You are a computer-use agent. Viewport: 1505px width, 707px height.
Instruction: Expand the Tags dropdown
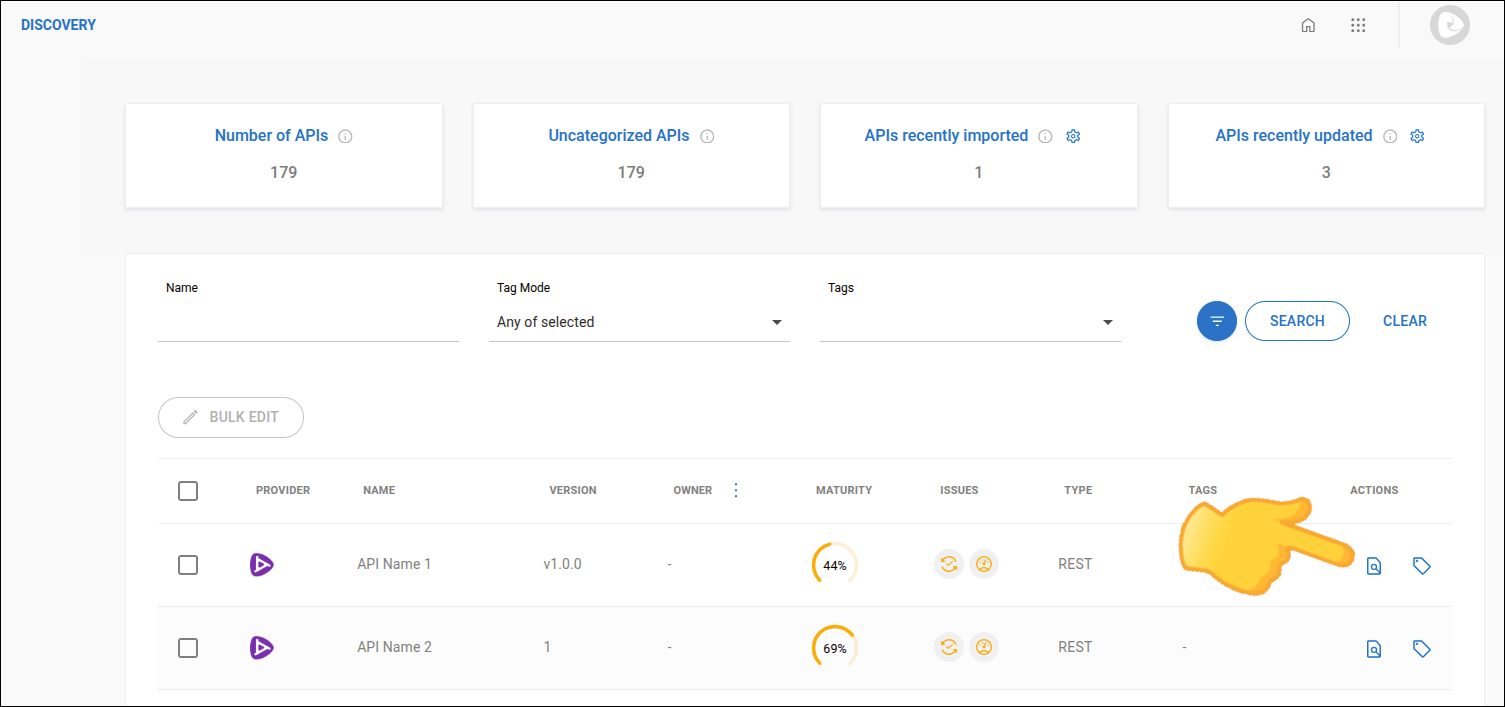tap(1107, 322)
